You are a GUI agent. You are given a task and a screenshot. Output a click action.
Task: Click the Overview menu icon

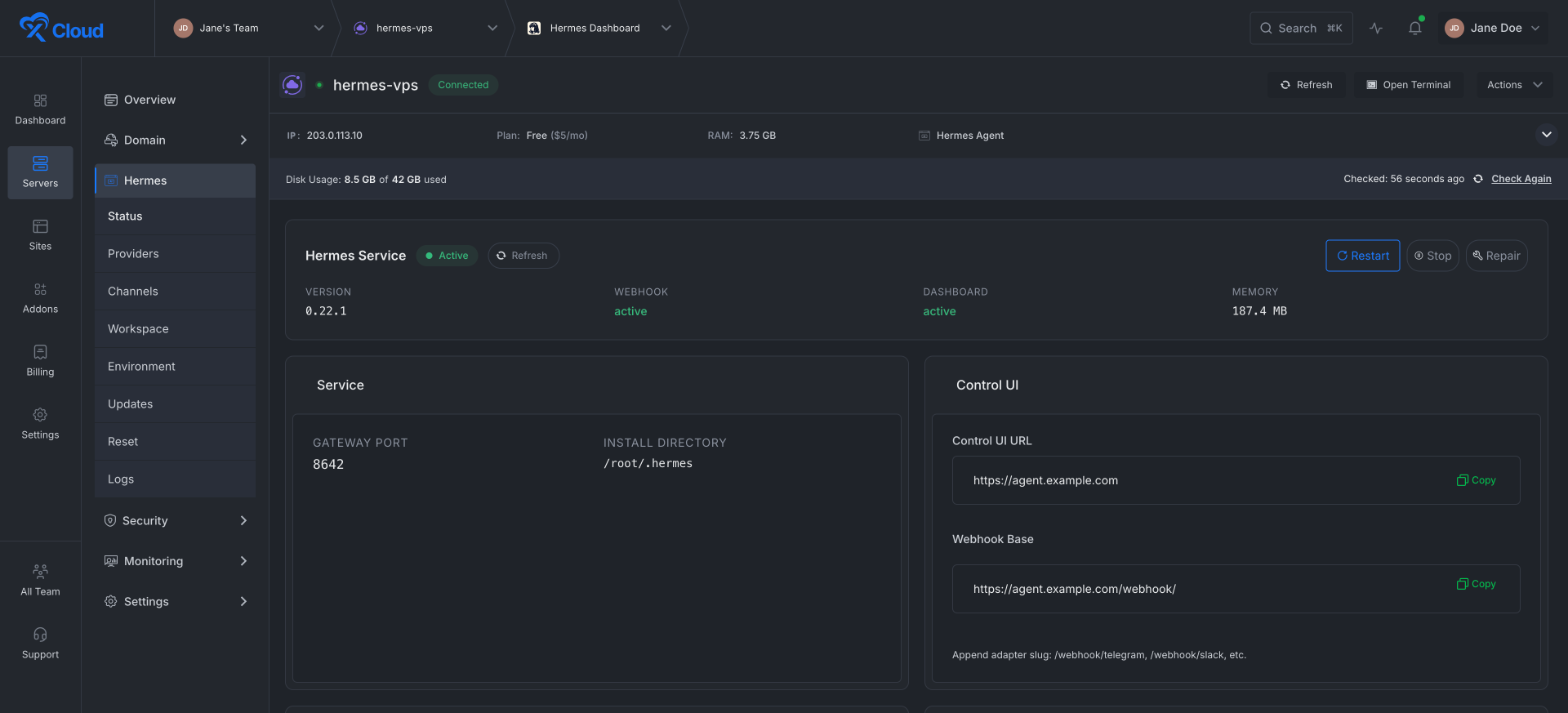point(111,100)
